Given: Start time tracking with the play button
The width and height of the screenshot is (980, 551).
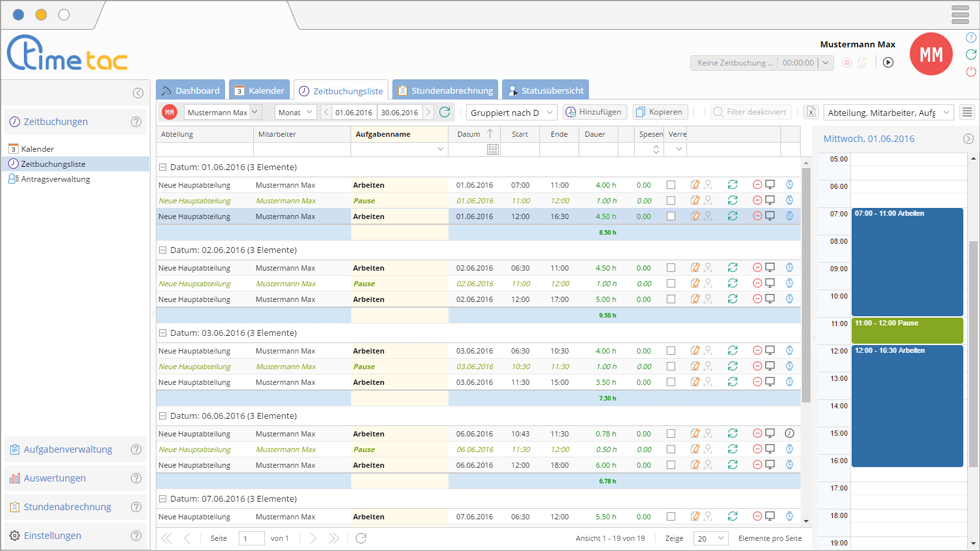Looking at the screenshot, I should 888,62.
